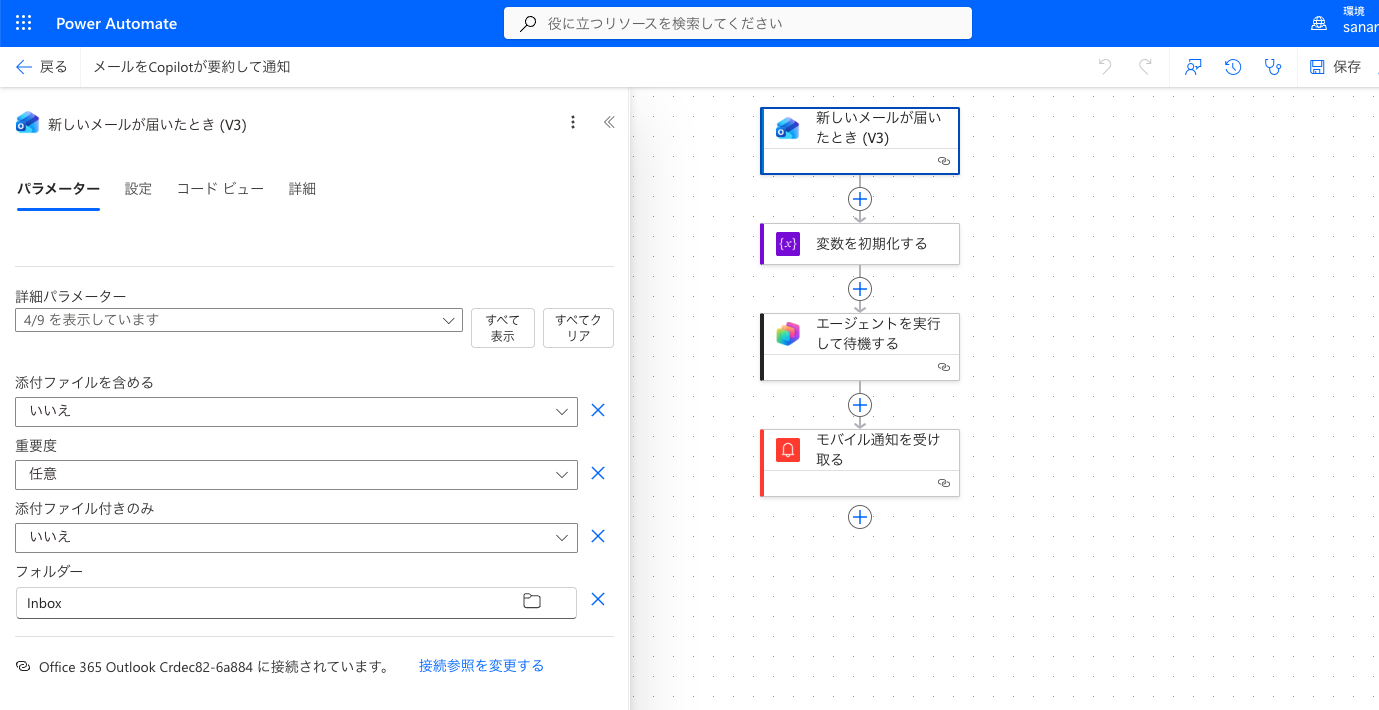
Task: Click the Office 365 Outlook connection text
Action: point(214,667)
